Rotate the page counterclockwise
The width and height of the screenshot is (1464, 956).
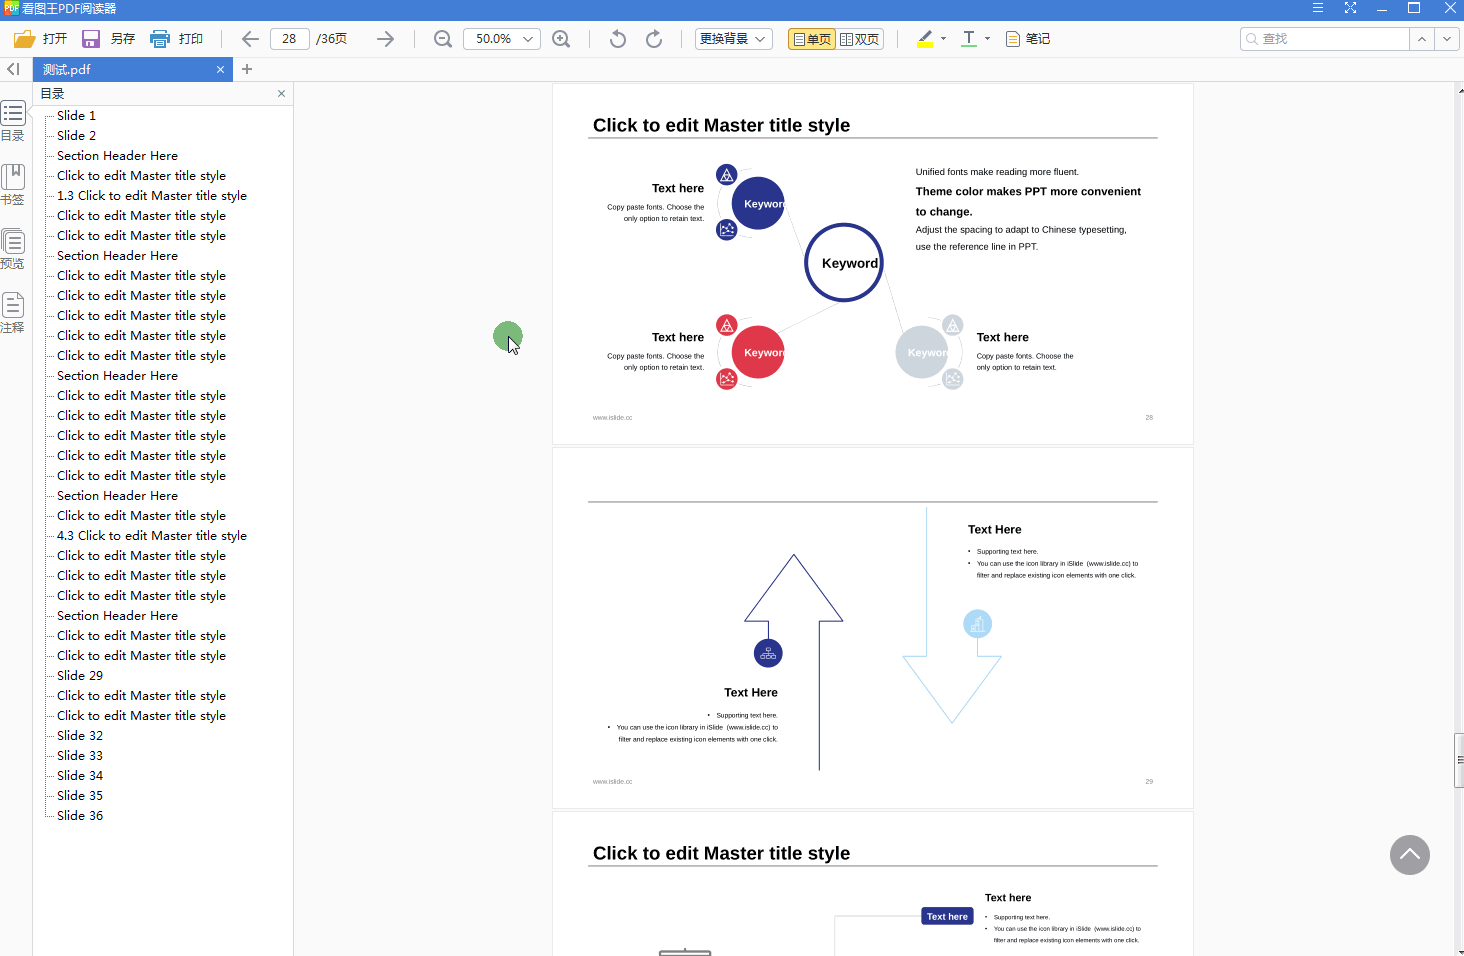click(x=618, y=39)
